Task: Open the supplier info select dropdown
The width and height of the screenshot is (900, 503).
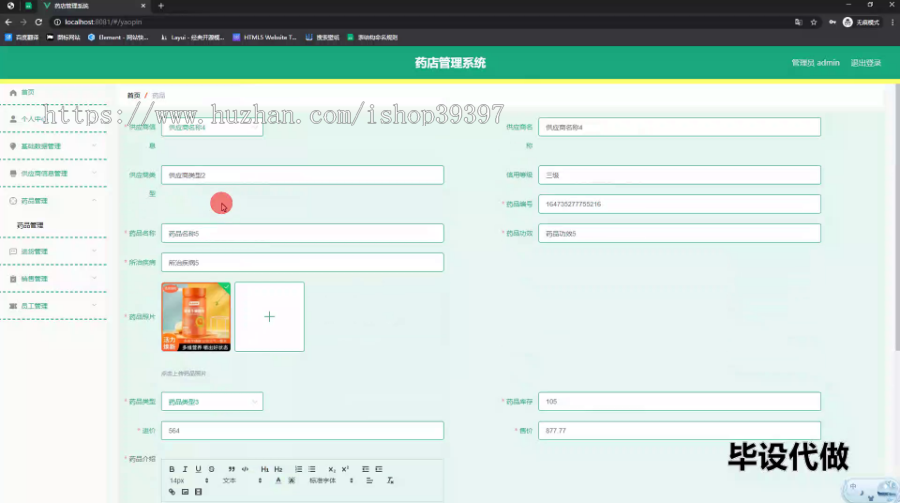Action: (x=212, y=127)
